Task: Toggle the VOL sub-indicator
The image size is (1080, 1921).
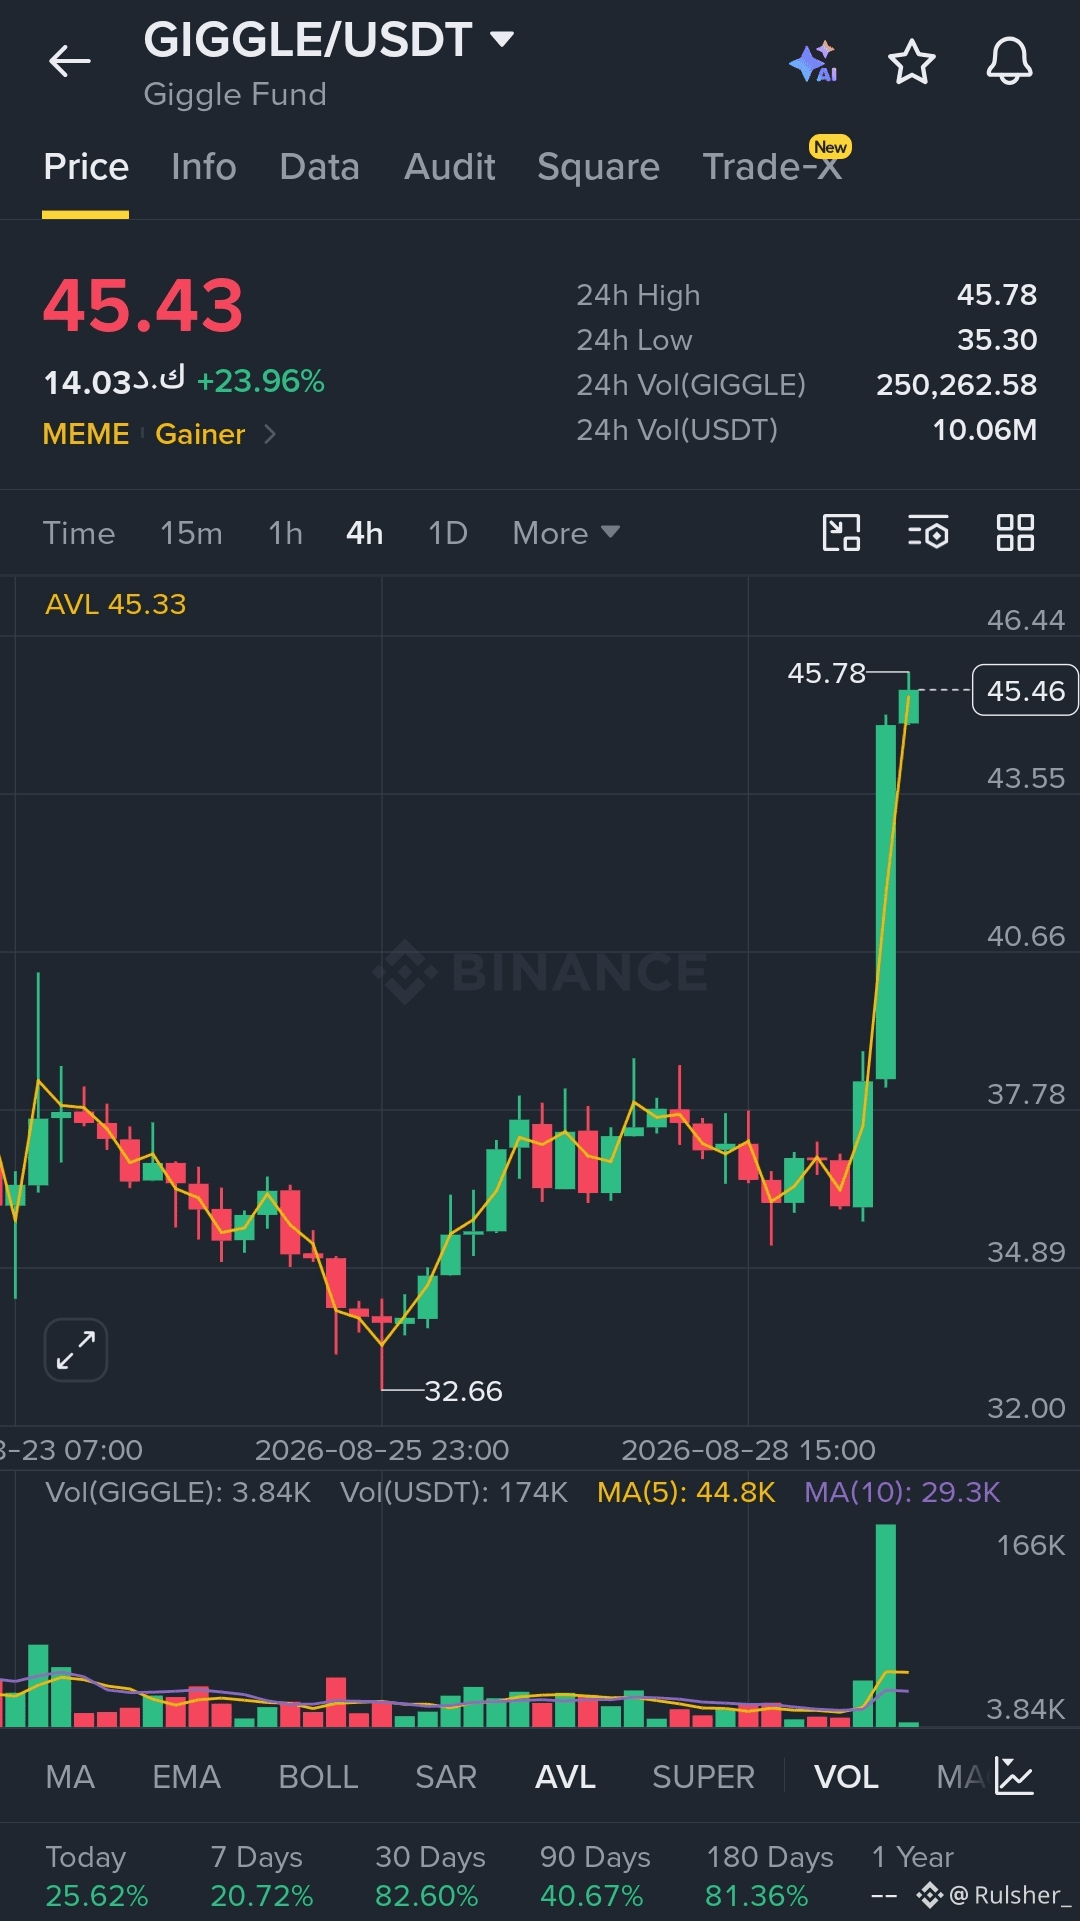Action: pos(846,1777)
